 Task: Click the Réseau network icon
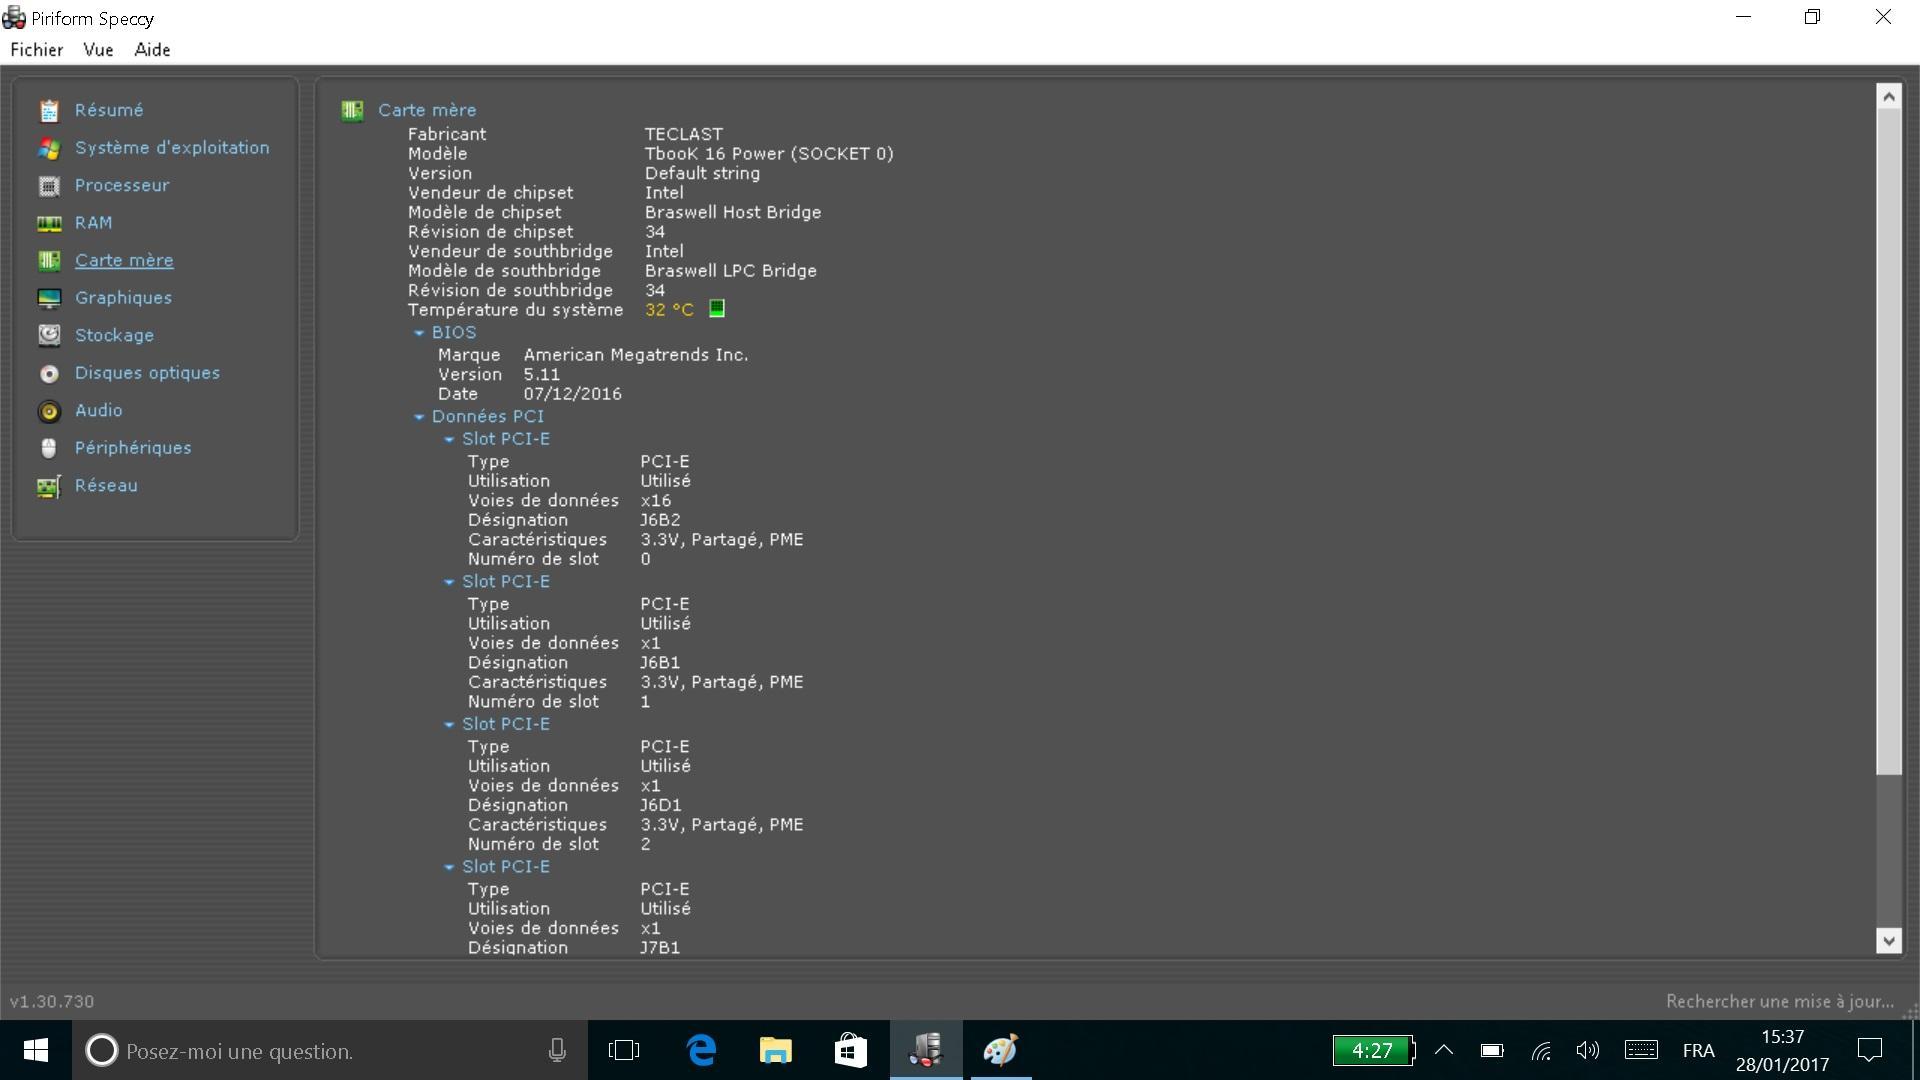[49, 487]
